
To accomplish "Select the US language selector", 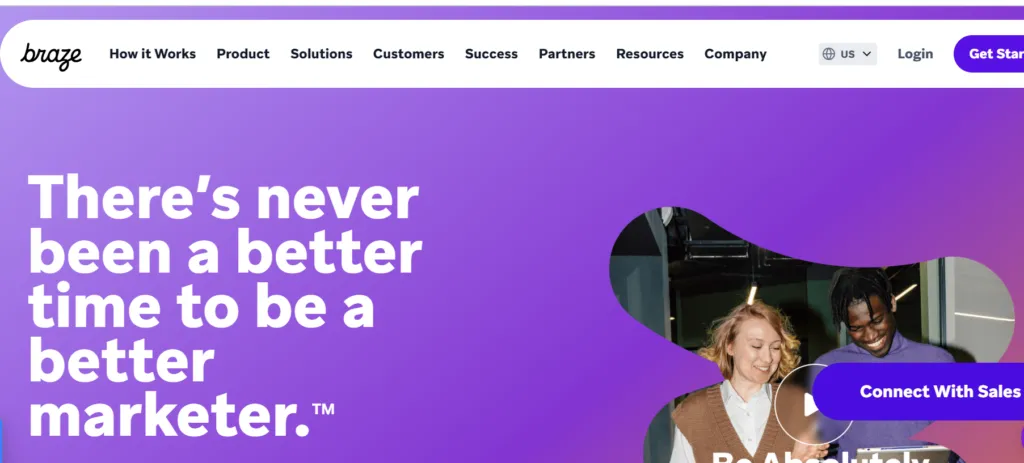I will click(848, 54).
